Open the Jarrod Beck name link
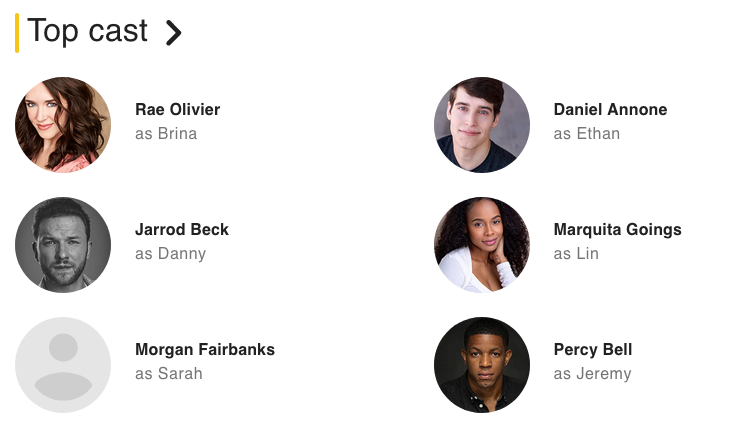734x431 pixels. pyautogui.click(x=182, y=230)
